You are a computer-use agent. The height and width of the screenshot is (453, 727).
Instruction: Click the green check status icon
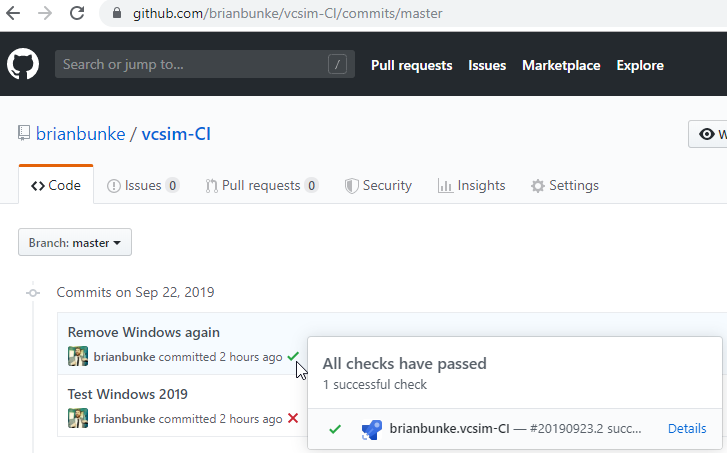click(x=292, y=356)
